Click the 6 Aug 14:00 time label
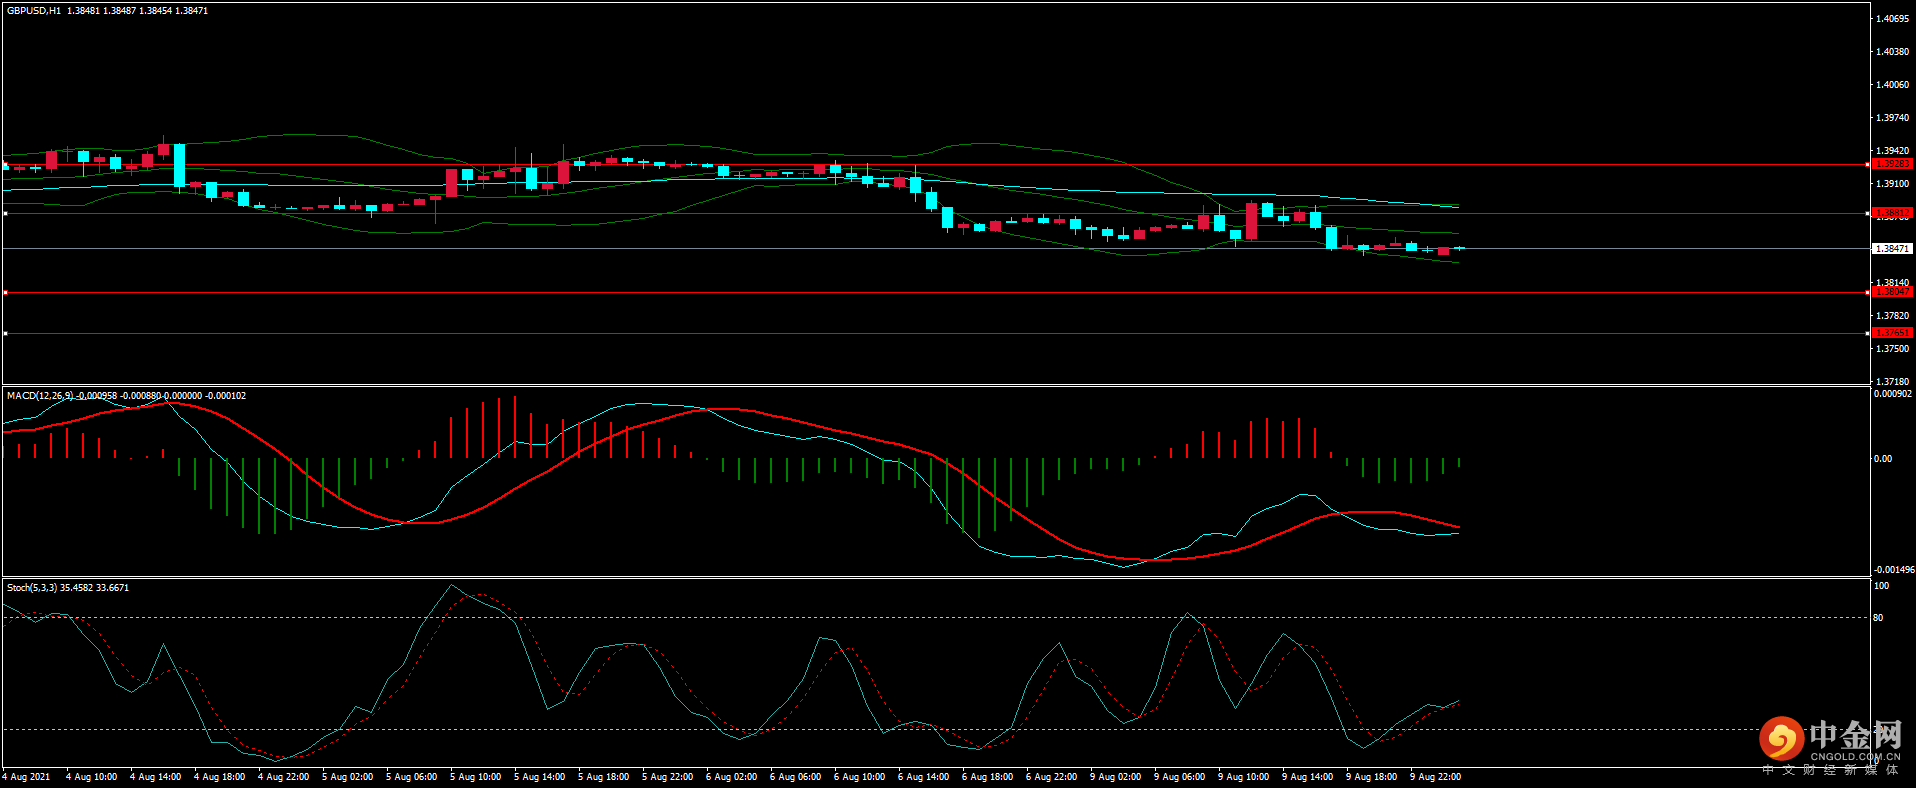The image size is (1916, 788). (923, 777)
